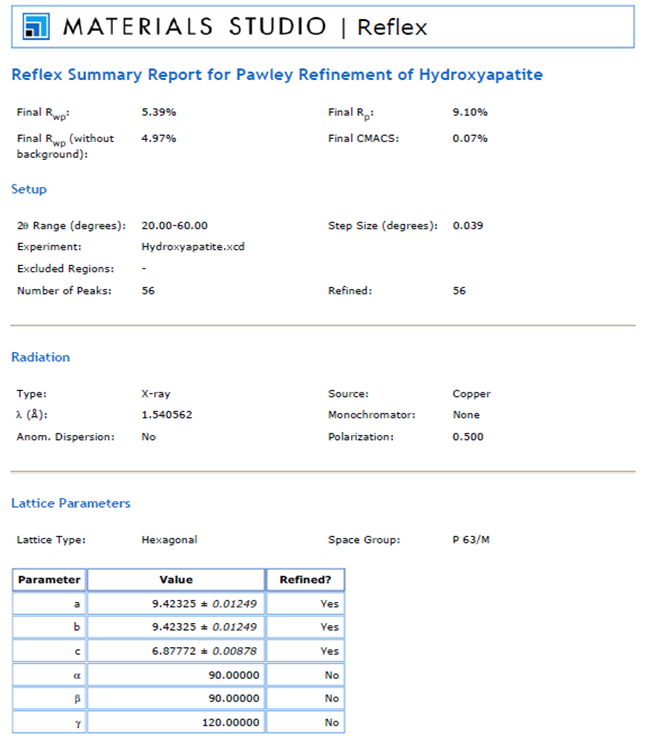649x745 pixels.
Task: Click the Final Rp value 9.10%
Action: [470, 112]
